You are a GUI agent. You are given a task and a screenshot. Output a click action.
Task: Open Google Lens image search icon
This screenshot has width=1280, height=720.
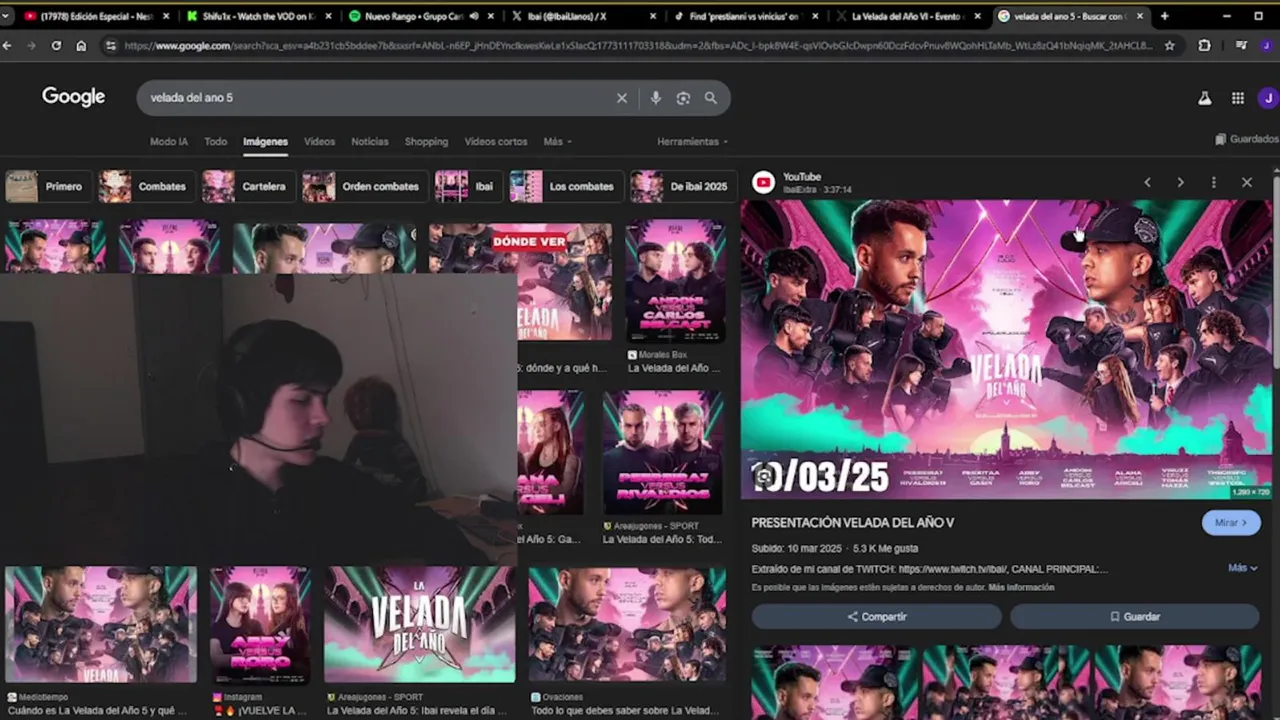pos(683,98)
